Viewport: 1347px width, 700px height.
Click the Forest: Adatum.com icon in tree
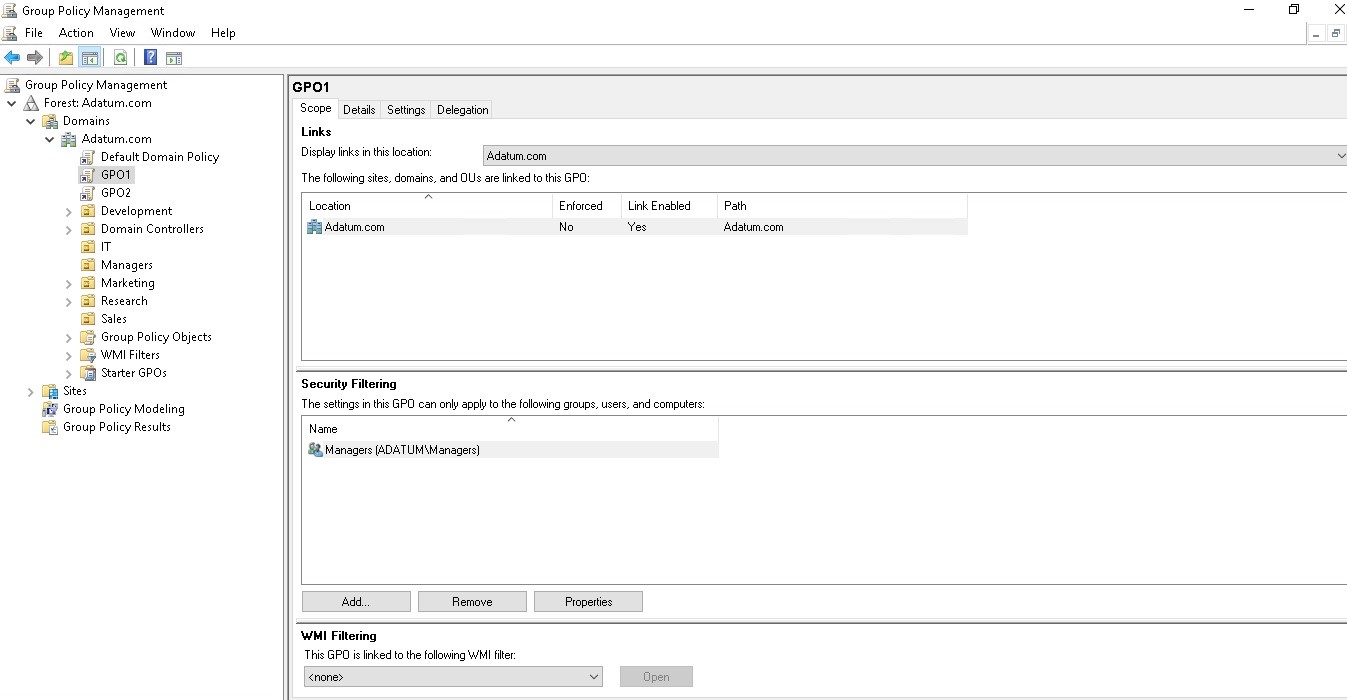31,103
